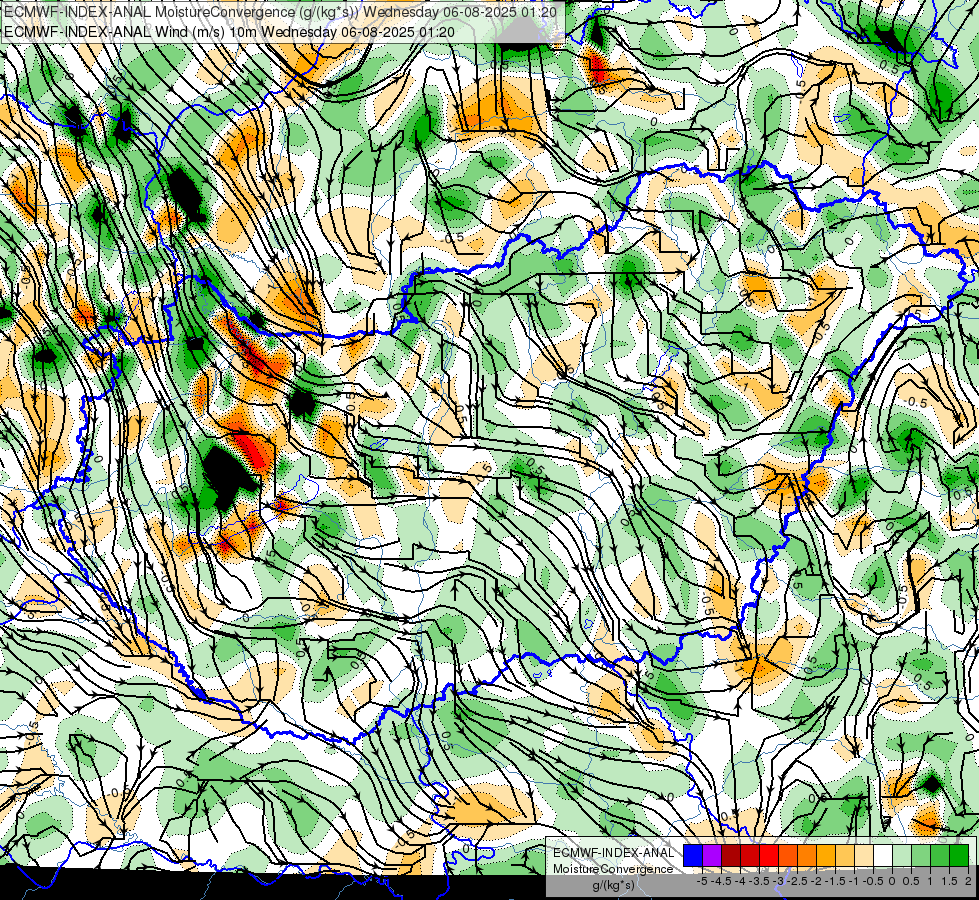Select the pale peach swatch between -1 and -0.5
Image resolution: width=979 pixels, height=900 pixels.
pos(864,856)
